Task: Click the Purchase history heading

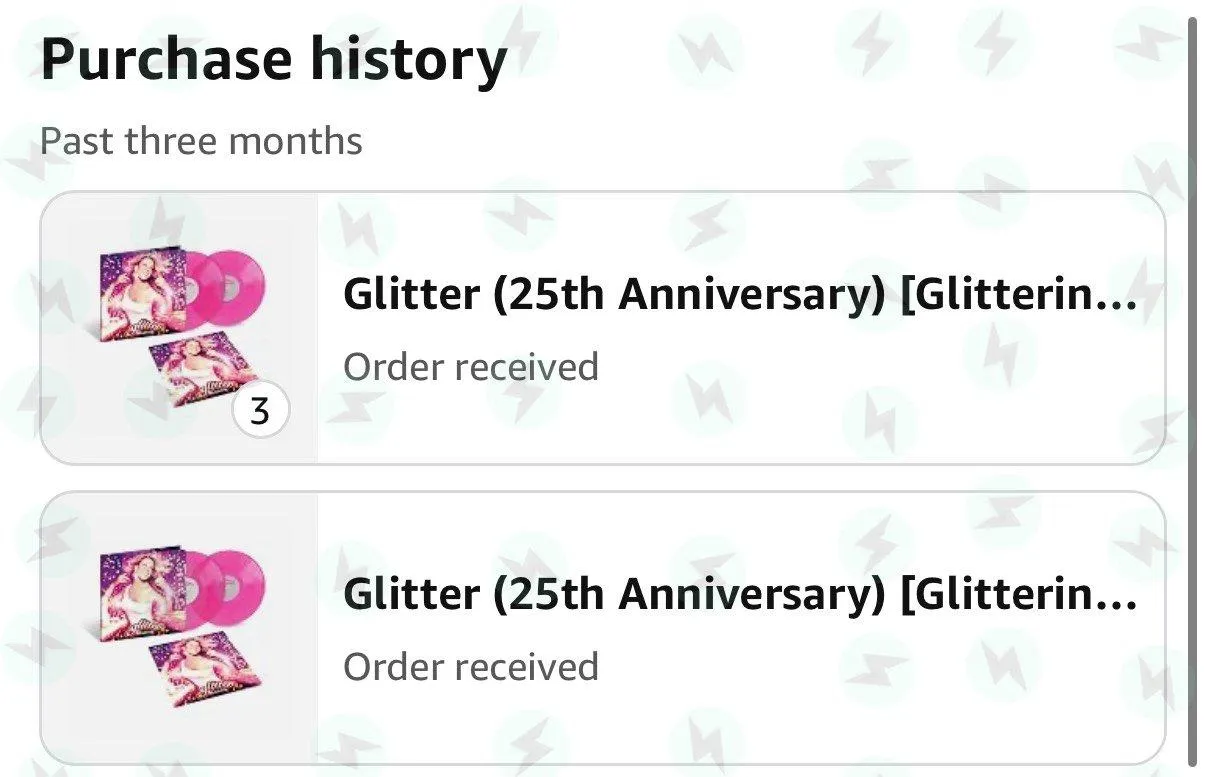Action: click(273, 59)
